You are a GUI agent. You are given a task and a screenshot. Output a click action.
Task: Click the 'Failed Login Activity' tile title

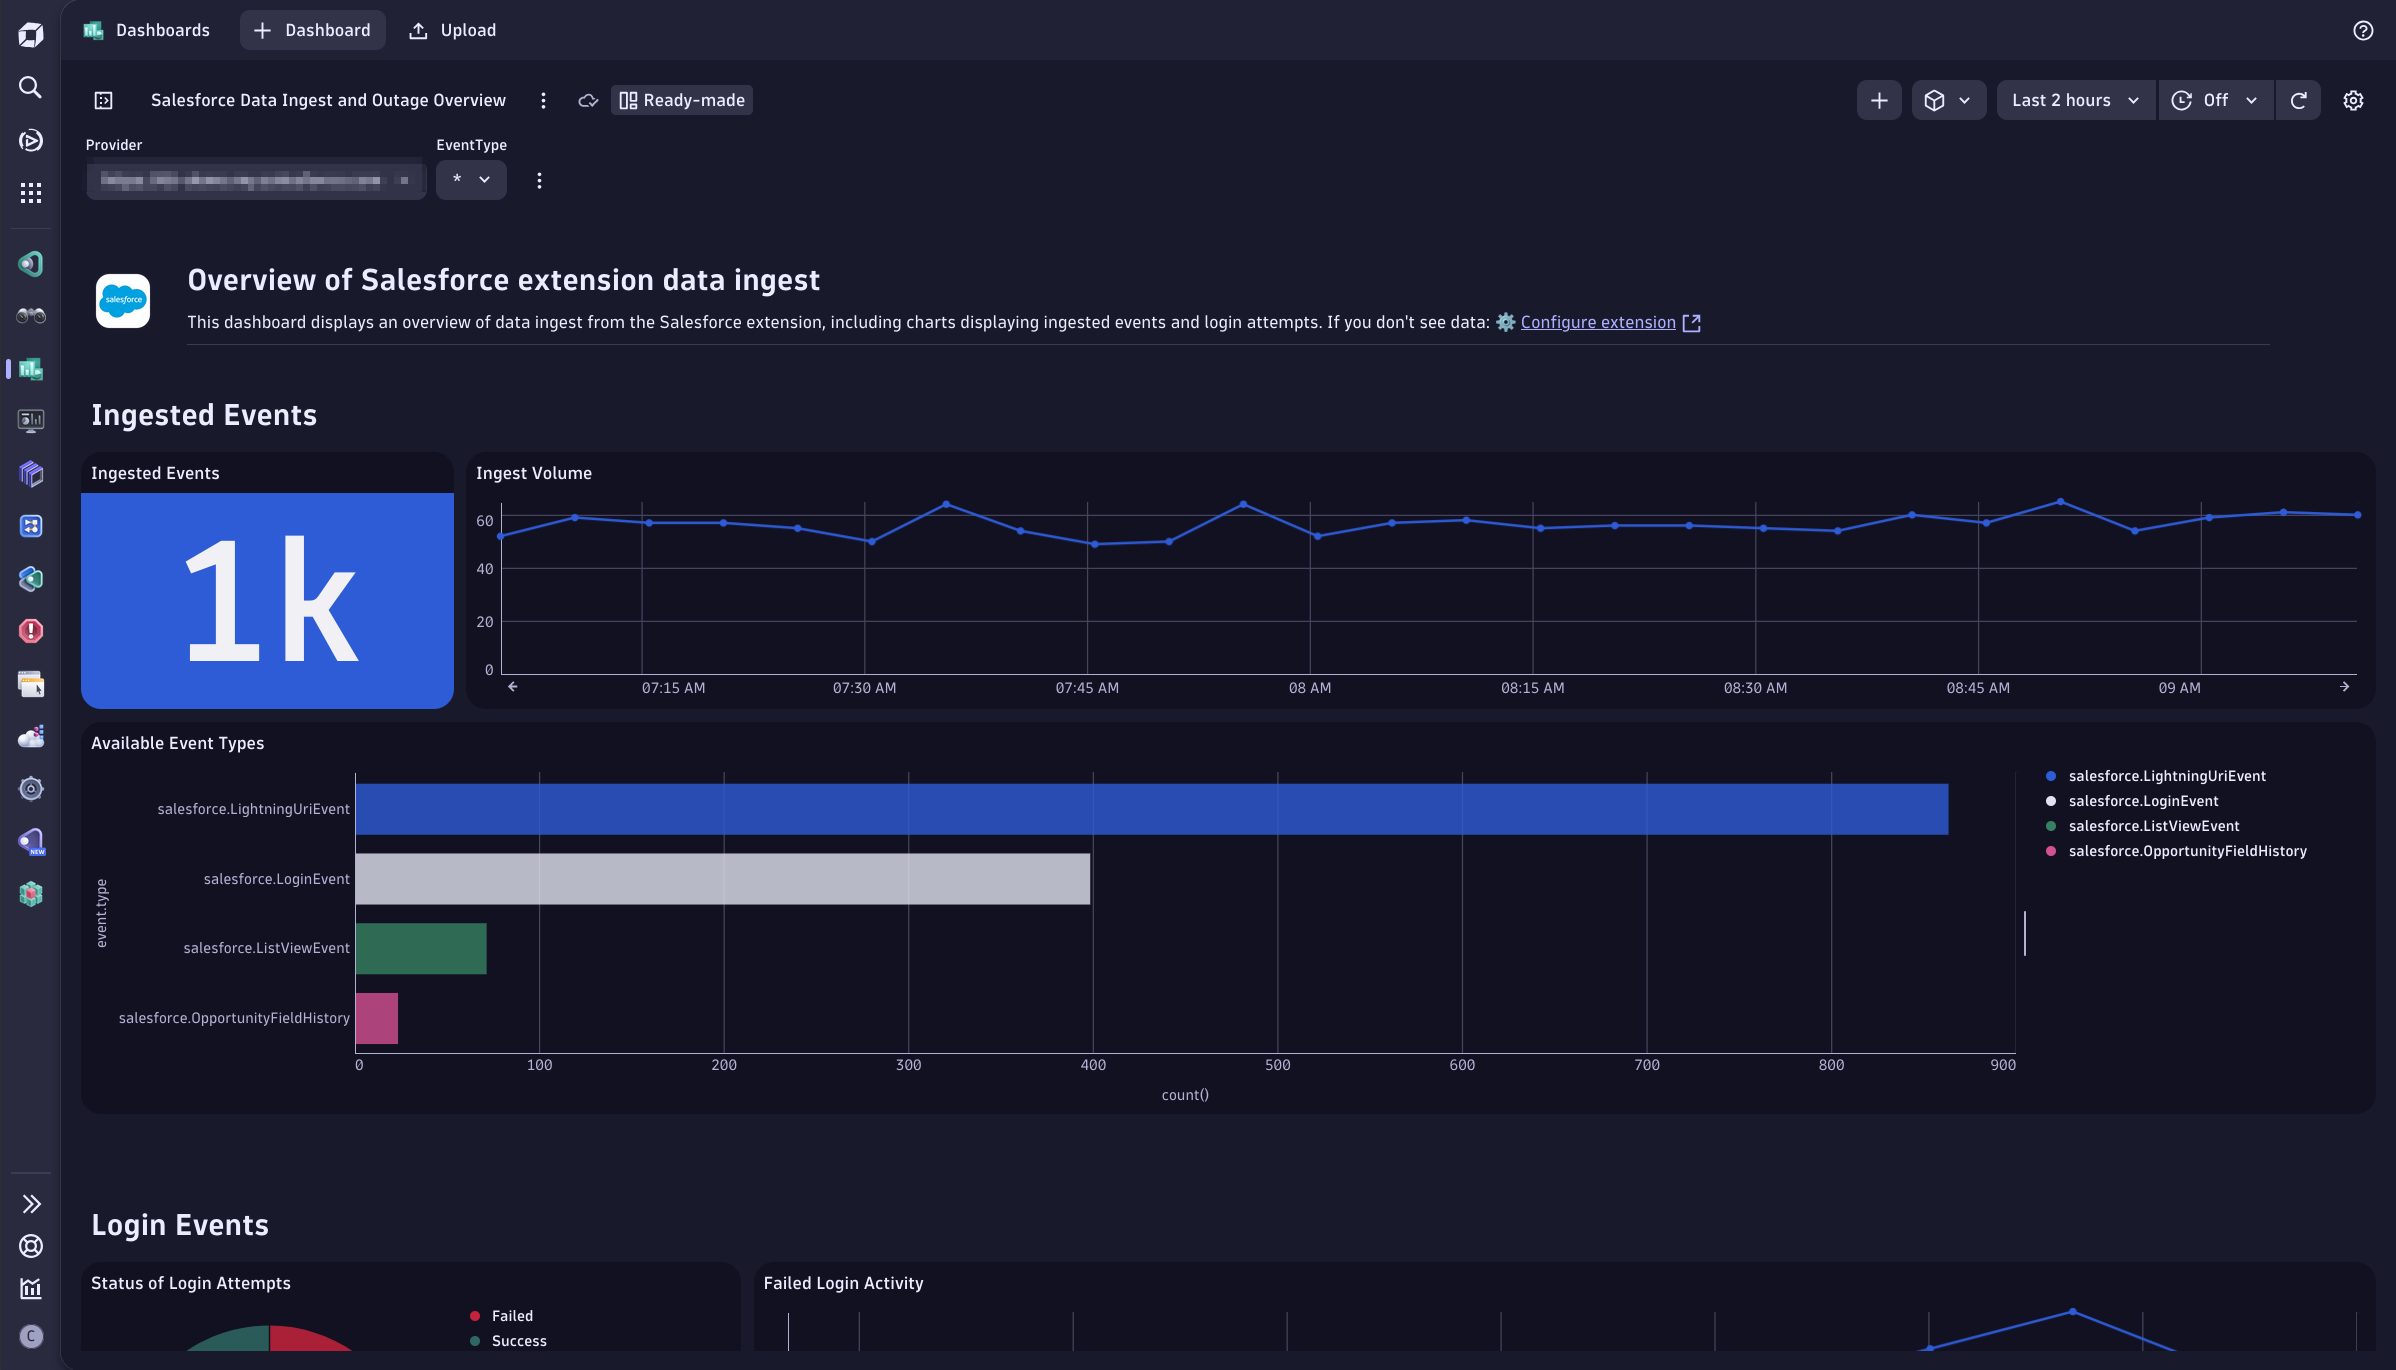click(843, 1283)
